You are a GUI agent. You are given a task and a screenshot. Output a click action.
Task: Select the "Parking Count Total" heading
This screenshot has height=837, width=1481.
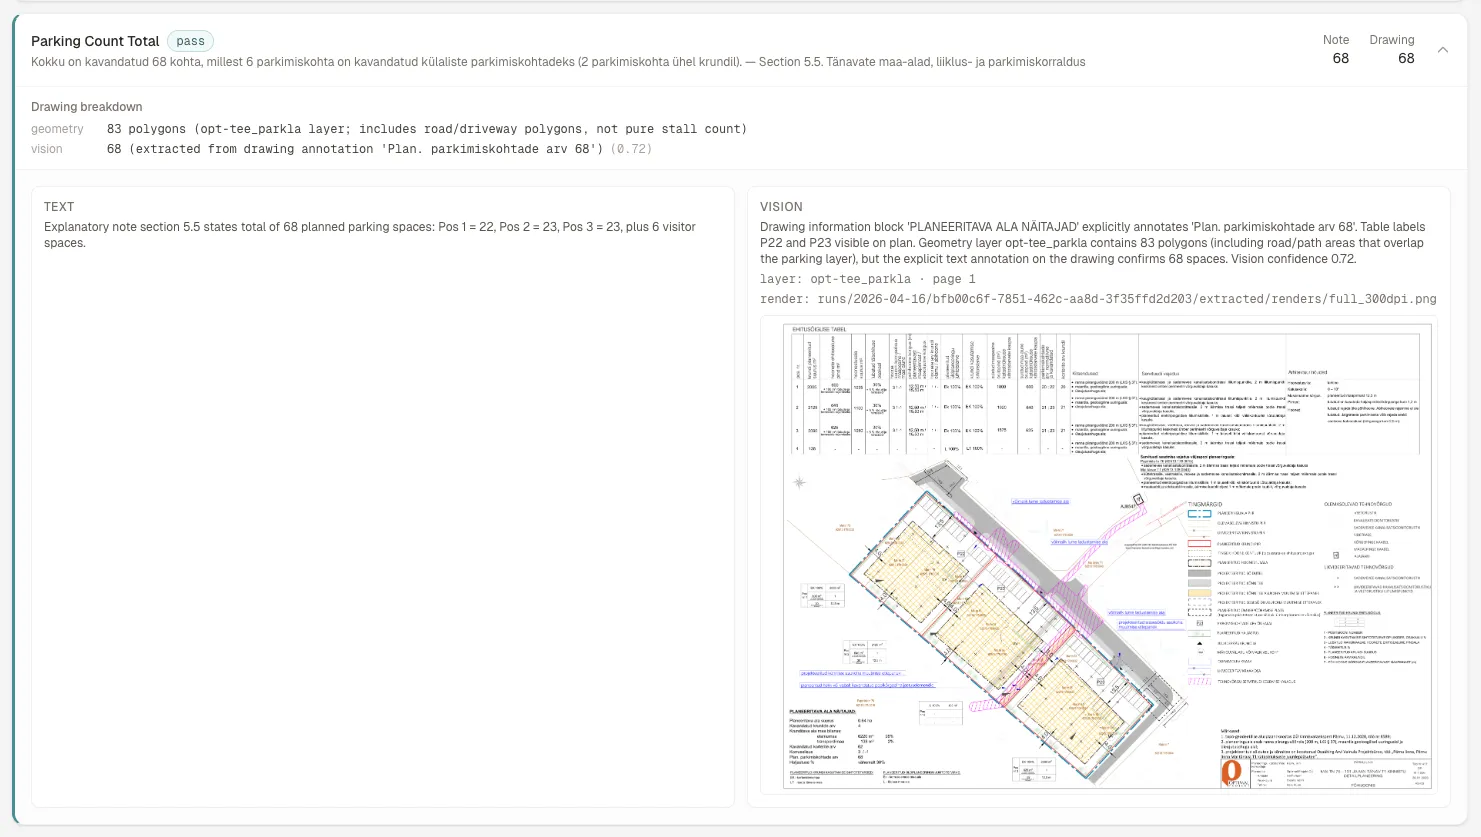pyautogui.click(x=95, y=41)
